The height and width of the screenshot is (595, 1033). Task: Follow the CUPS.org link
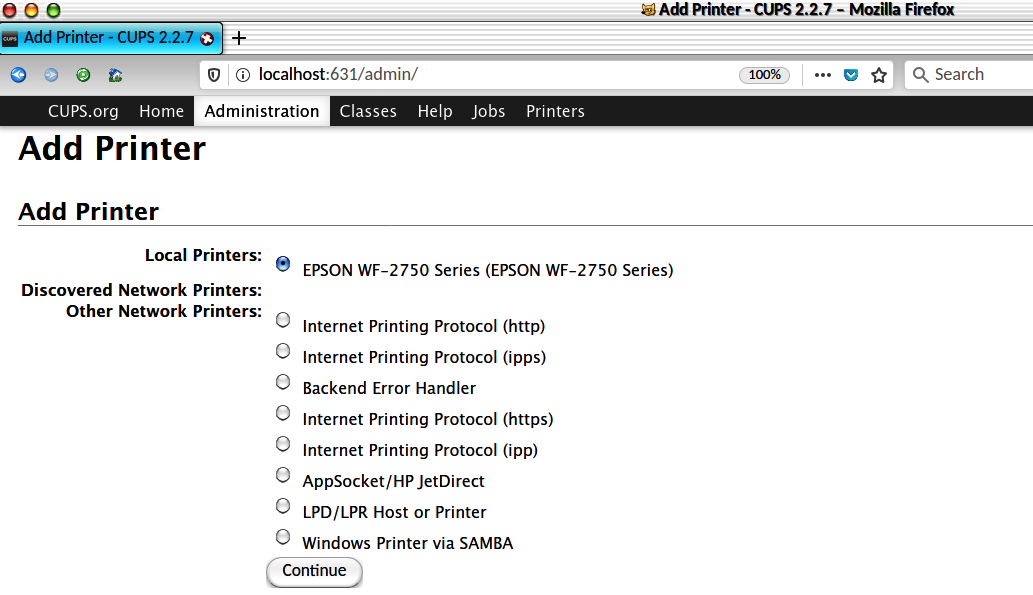click(83, 111)
